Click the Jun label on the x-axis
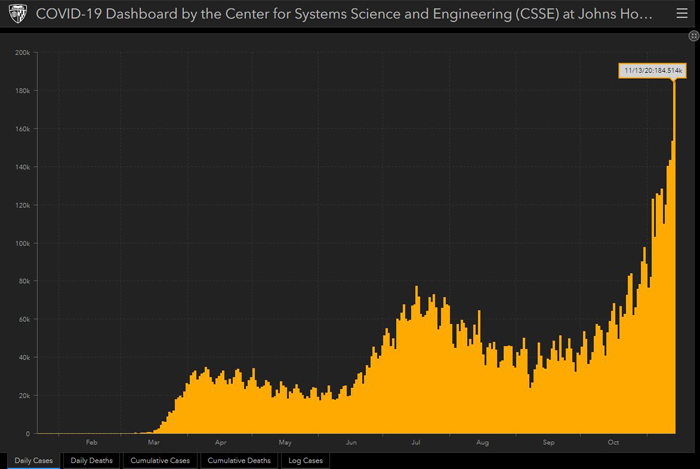This screenshot has height=469, width=700. click(351, 442)
